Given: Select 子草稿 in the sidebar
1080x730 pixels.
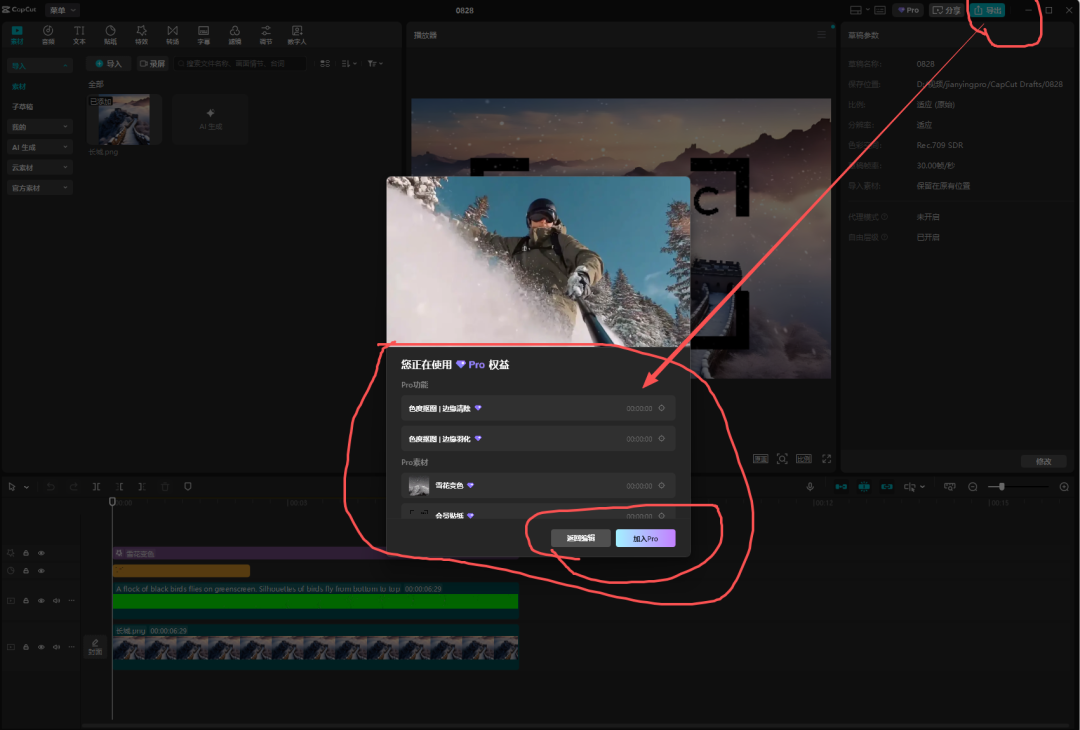Looking at the screenshot, I should pyautogui.click(x=22, y=106).
